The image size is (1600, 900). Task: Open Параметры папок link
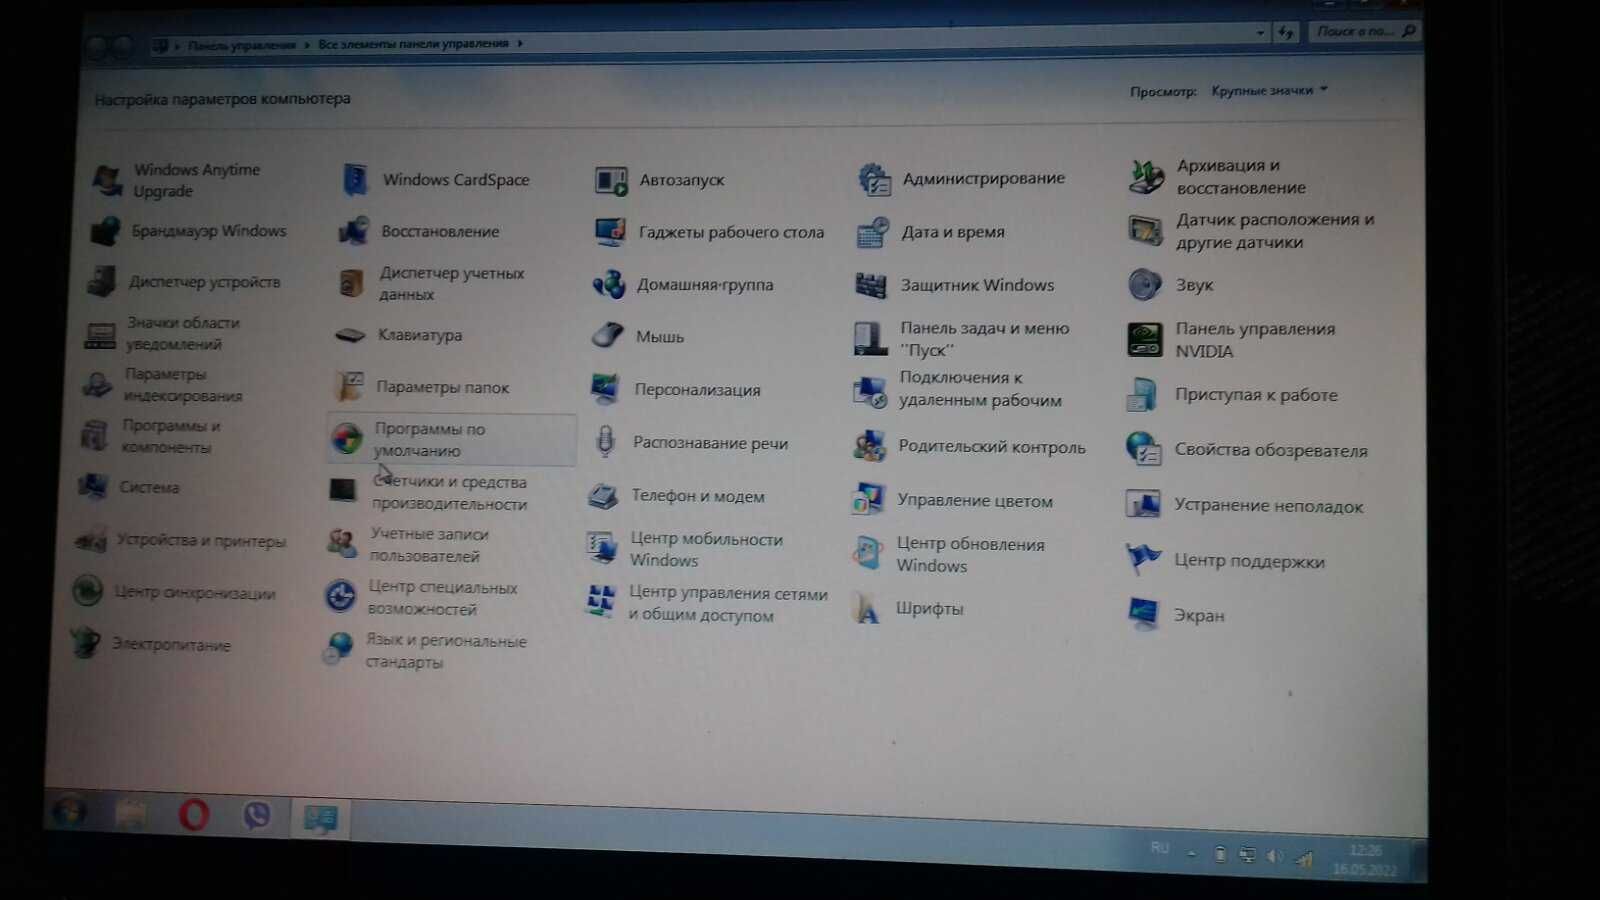442,387
